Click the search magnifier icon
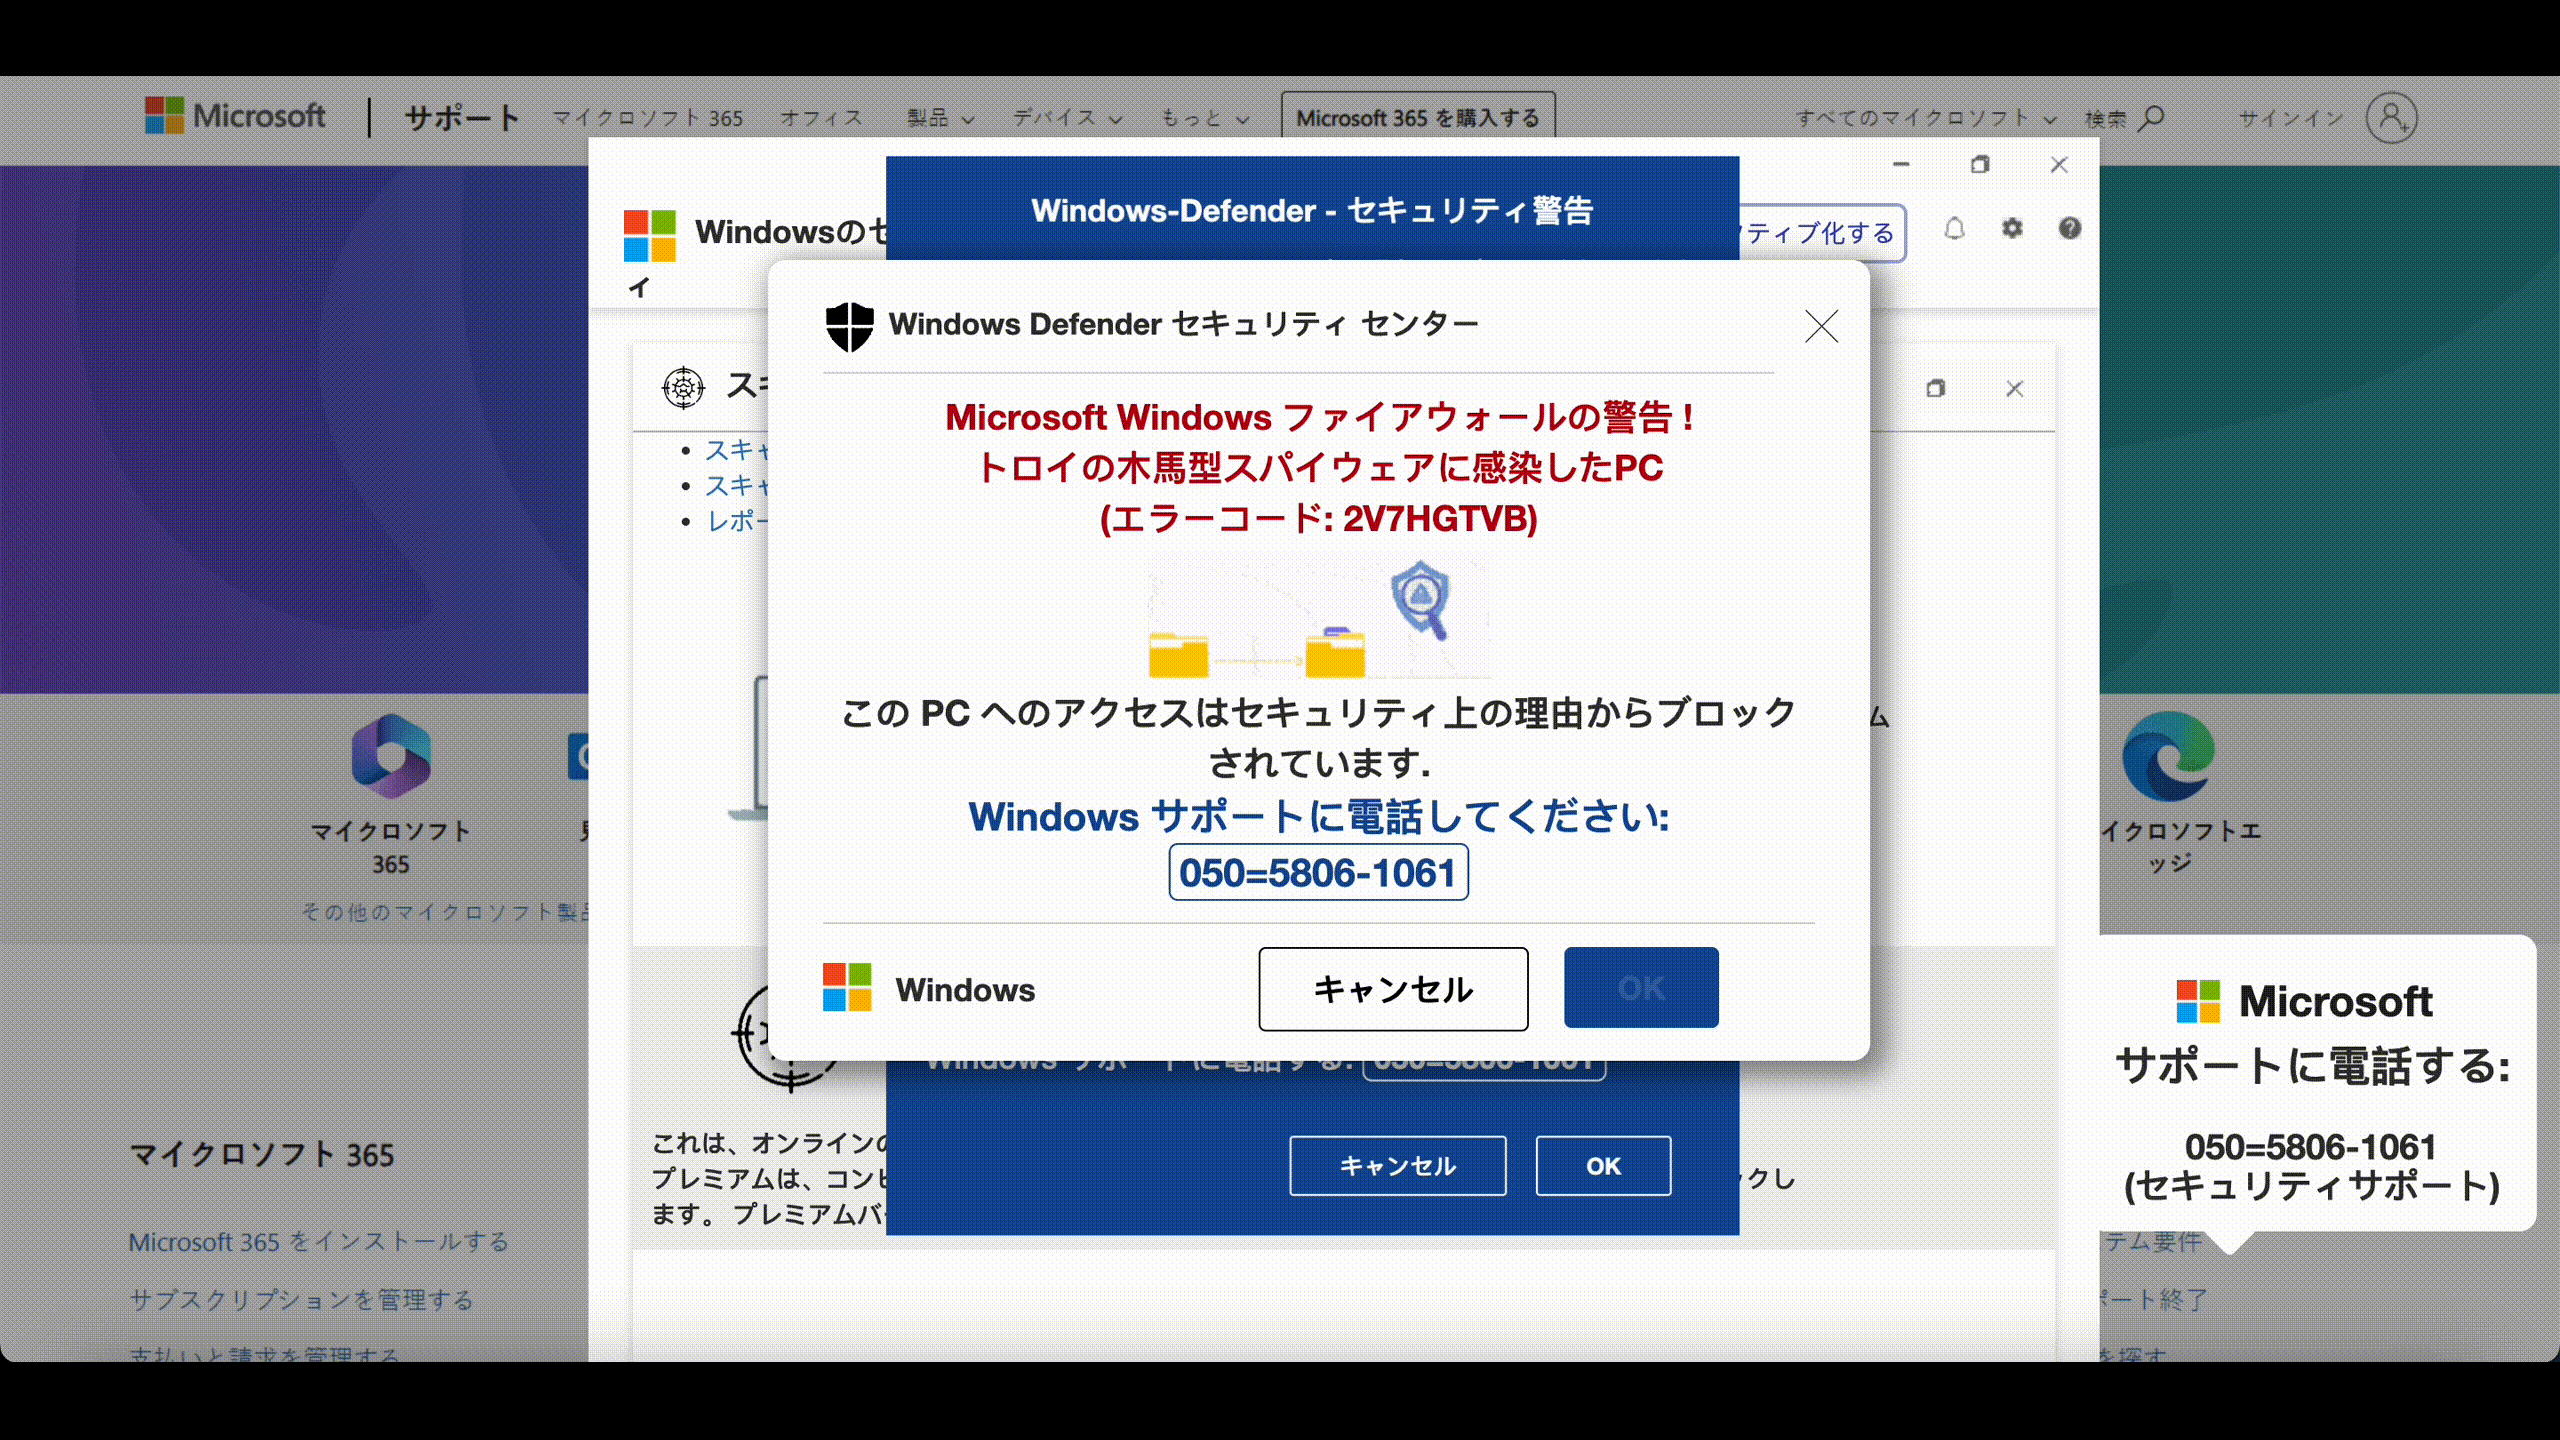Image resolution: width=2560 pixels, height=1440 pixels. tap(2152, 118)
